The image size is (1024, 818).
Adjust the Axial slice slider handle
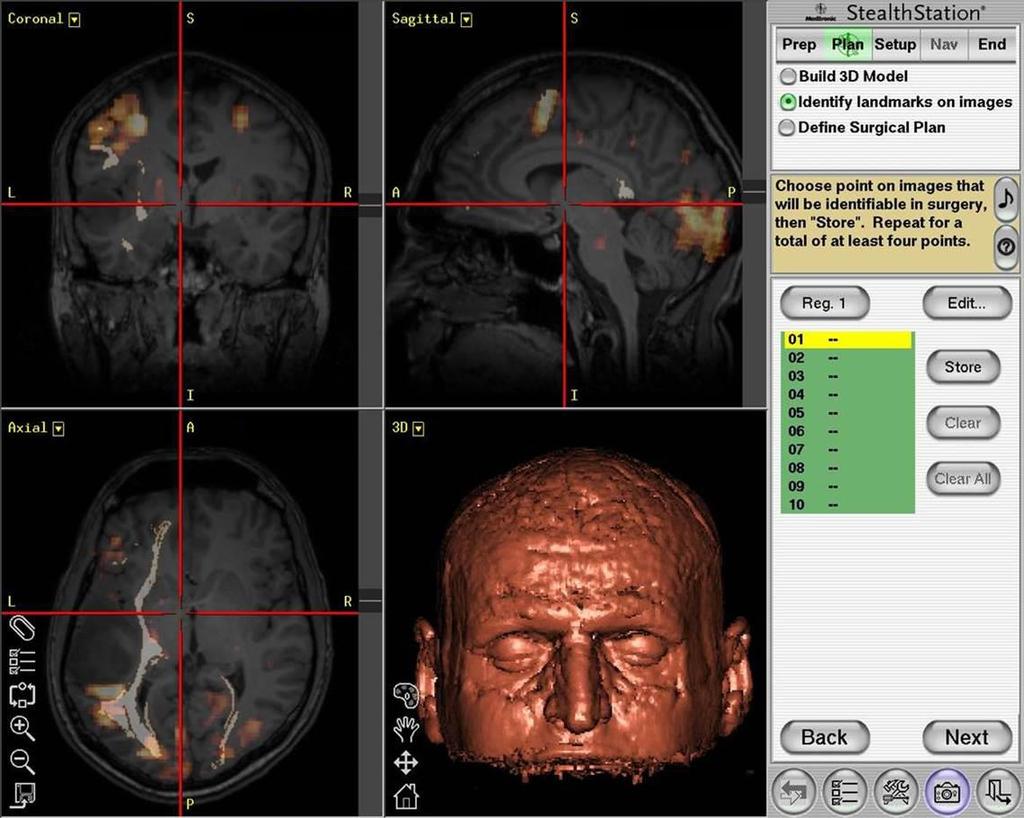click(x=370, y=601)
